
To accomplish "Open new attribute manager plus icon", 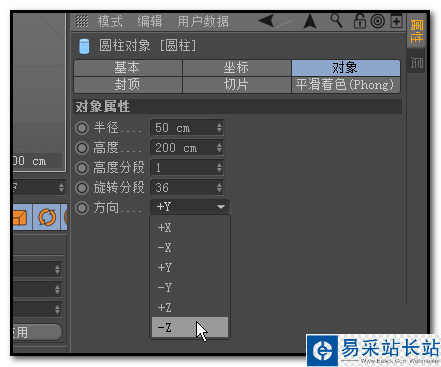I will tap(396, 22).
